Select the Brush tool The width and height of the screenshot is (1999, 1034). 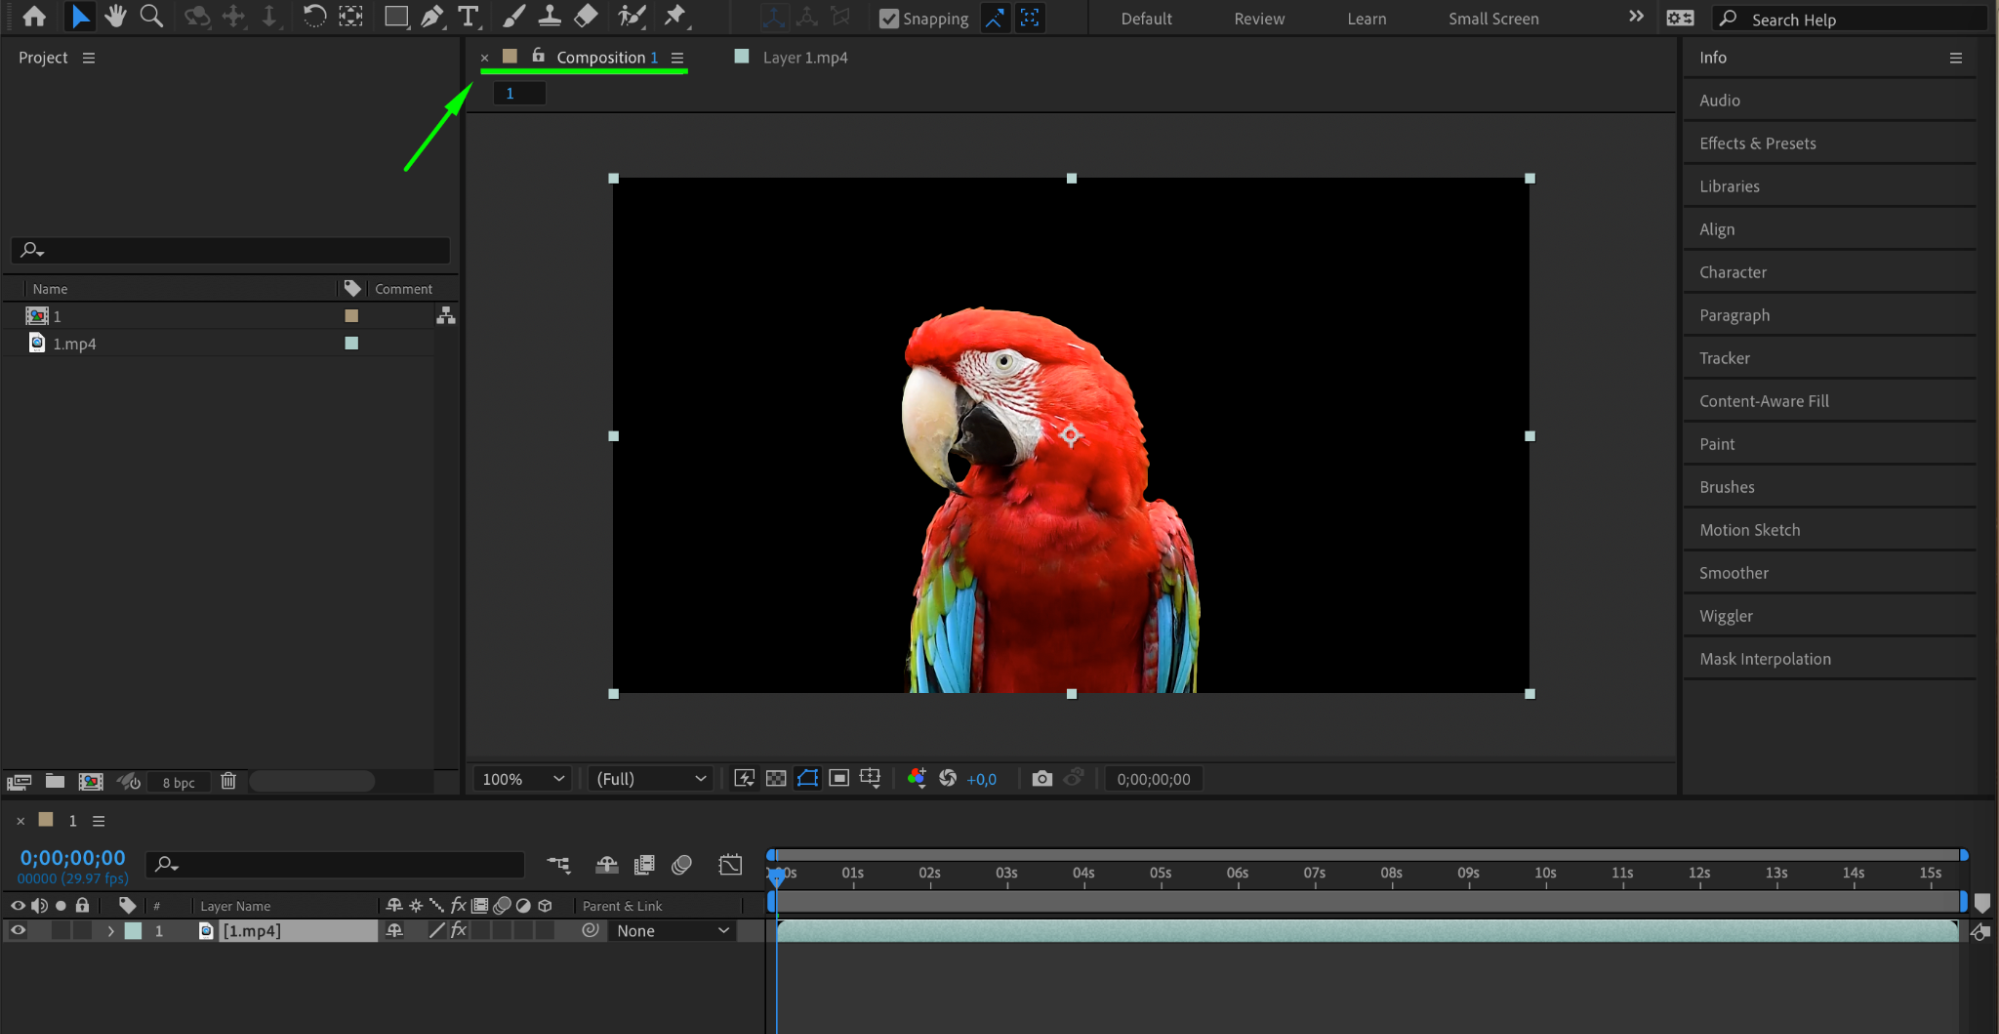[513, 16]
